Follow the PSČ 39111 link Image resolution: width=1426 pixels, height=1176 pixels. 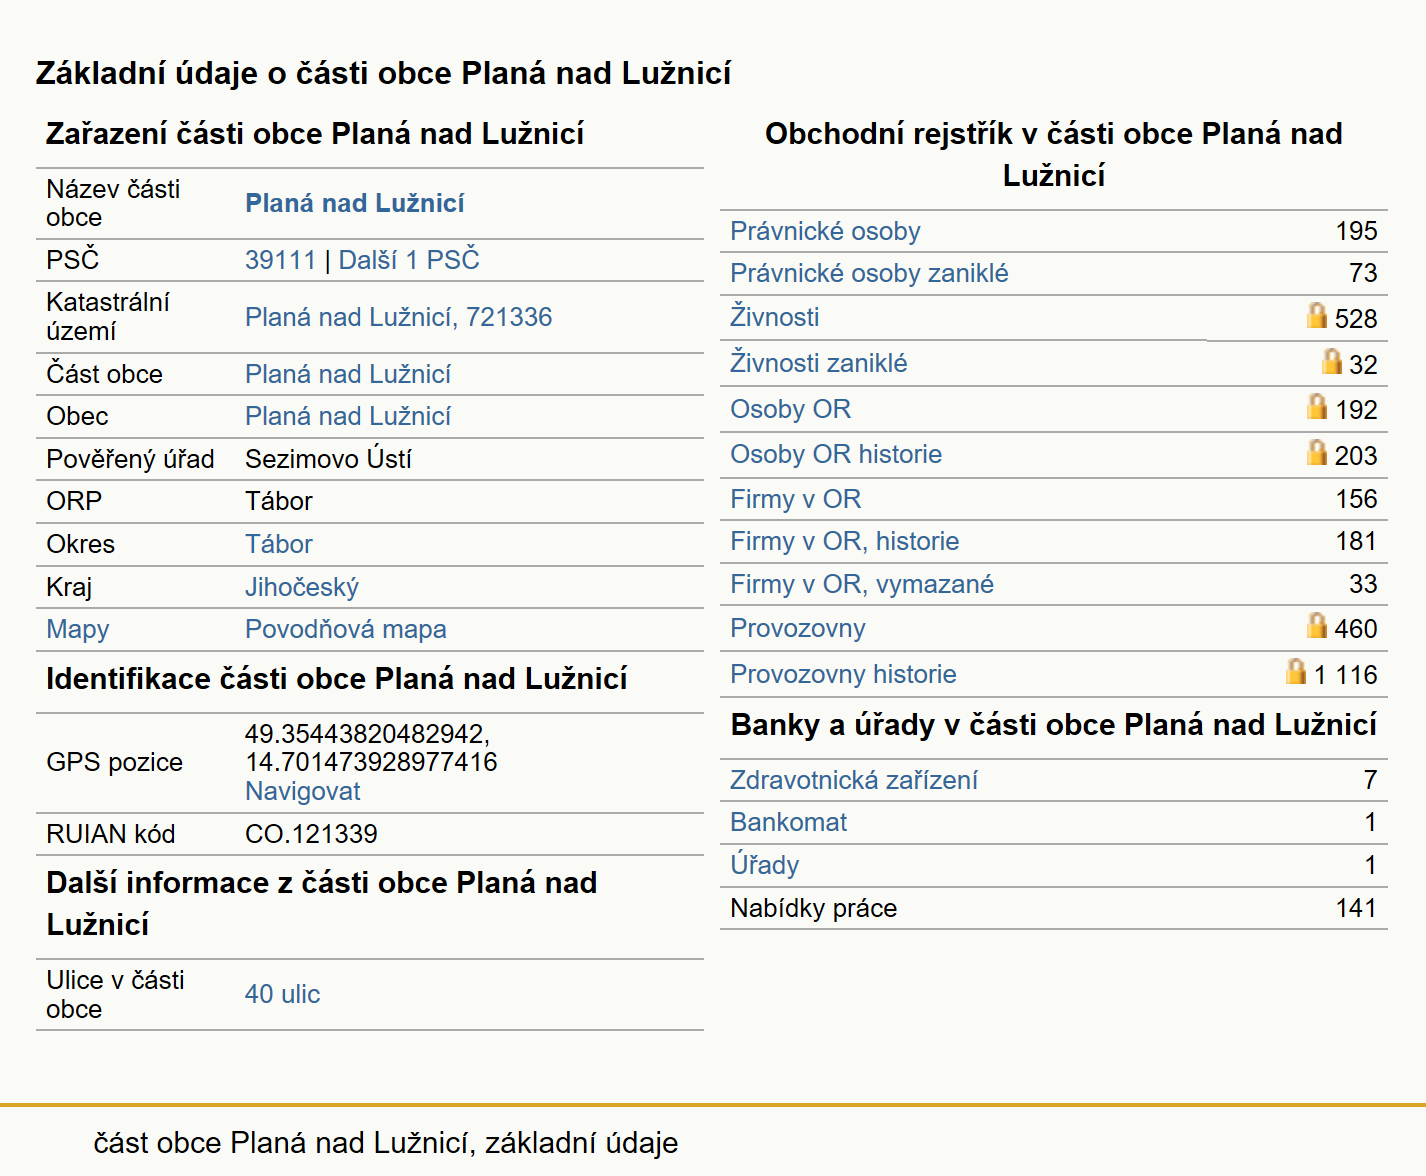(x=280, y=260)
